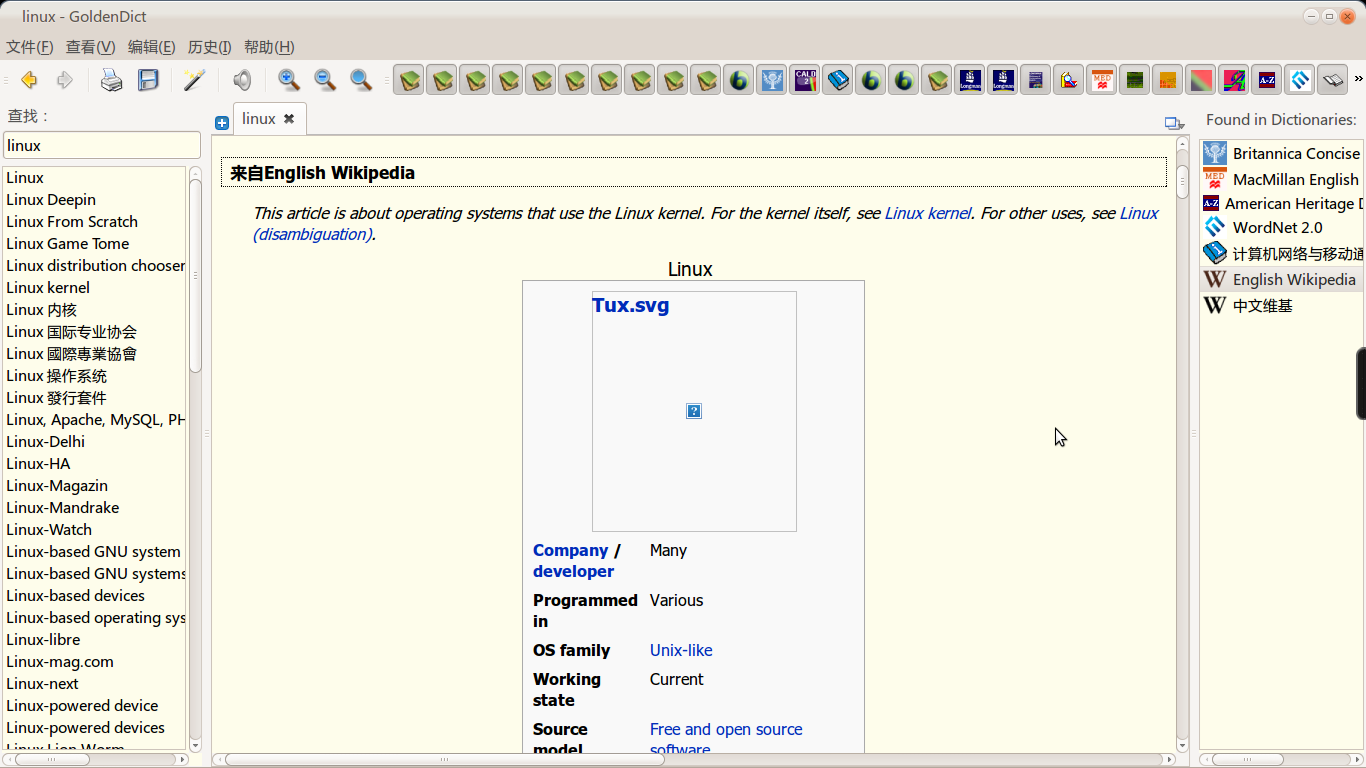Screen dimensions: 1366x768
Task: Follow the Linux kernel link in the hatnote
Action: [928, 213]
